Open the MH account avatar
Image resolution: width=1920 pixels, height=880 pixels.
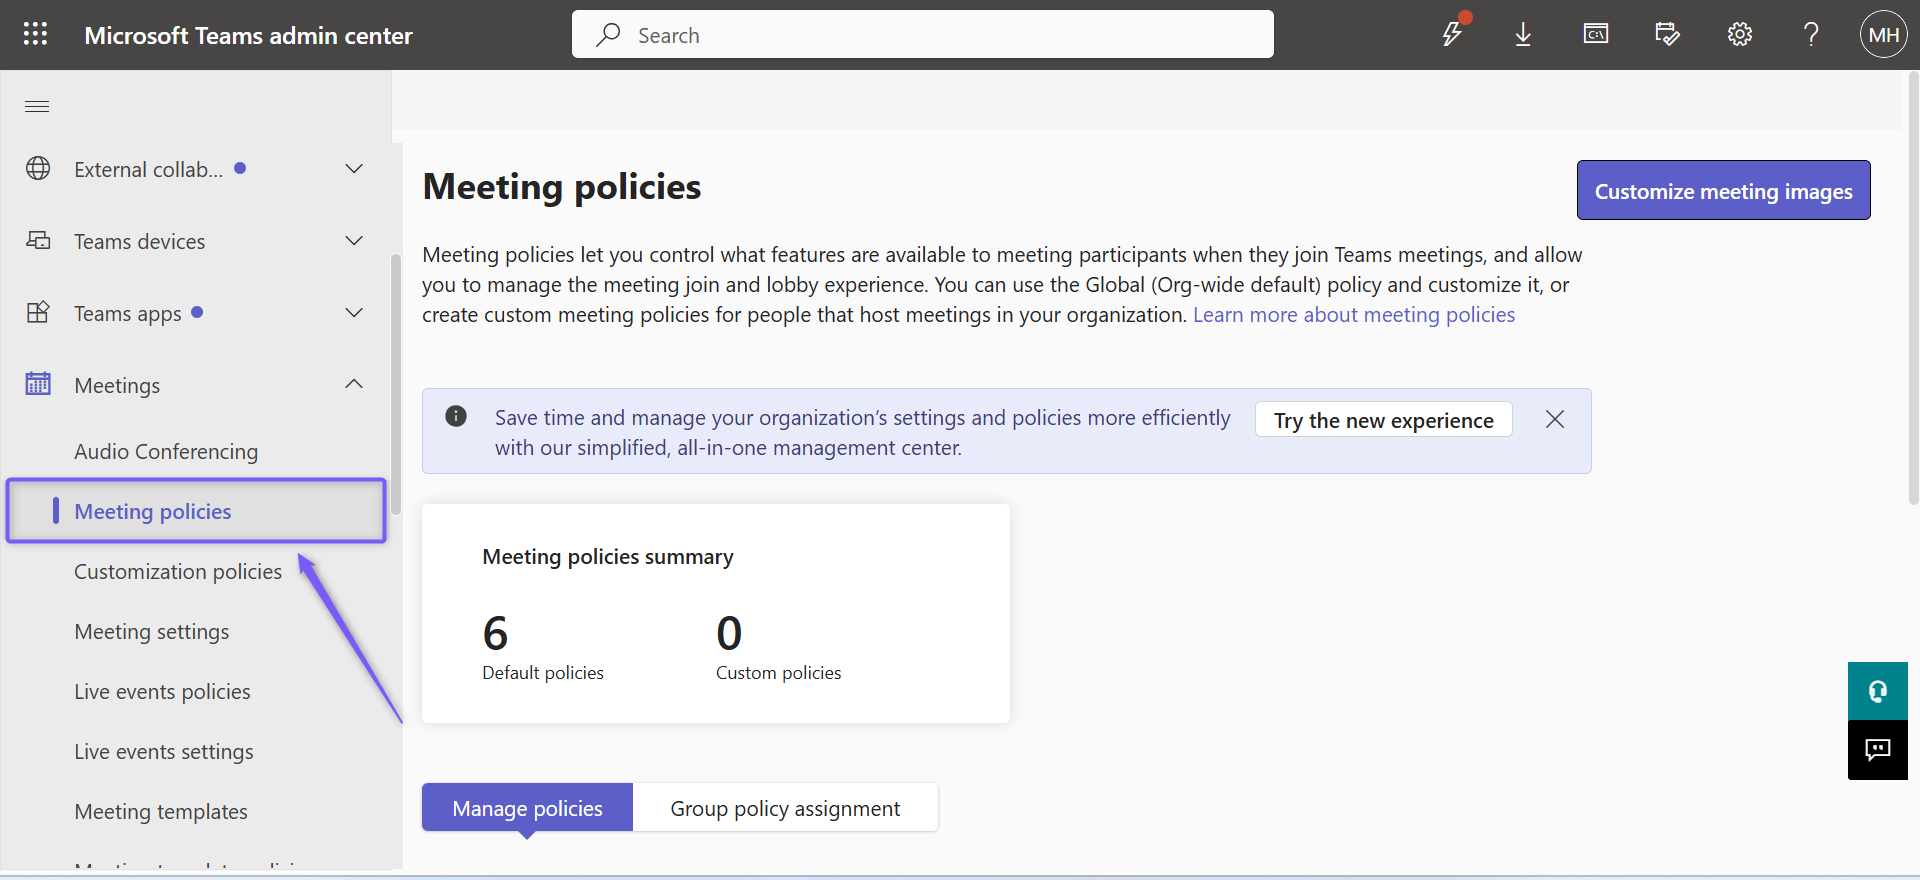(1883, 35)
